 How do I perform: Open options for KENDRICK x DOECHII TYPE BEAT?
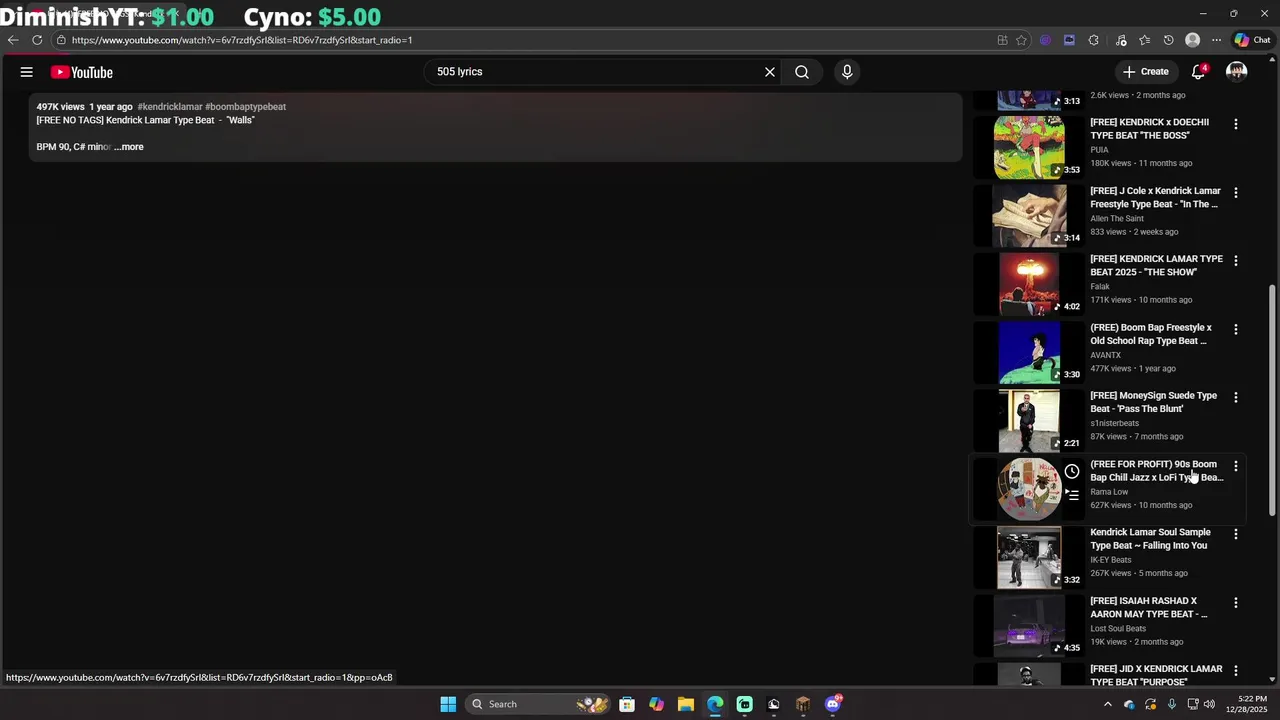tap(1236, 124)
